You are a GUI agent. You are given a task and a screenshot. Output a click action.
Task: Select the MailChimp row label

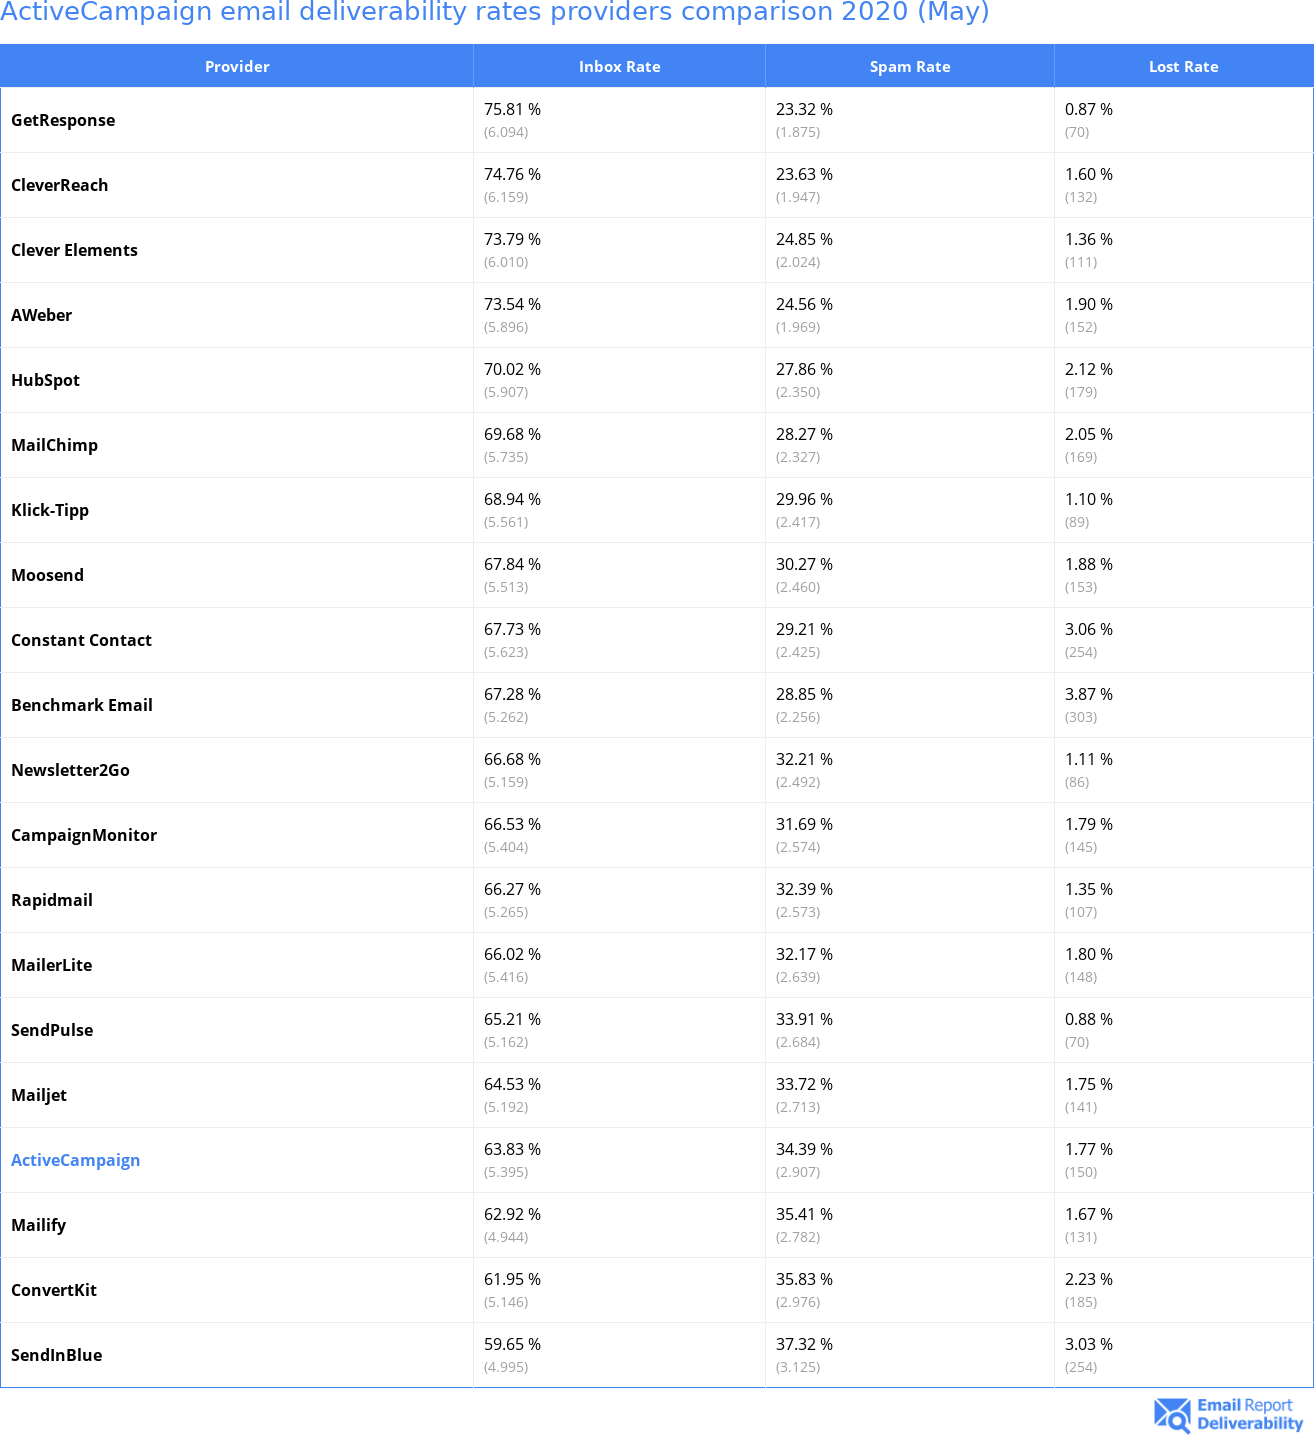(54, 445)
